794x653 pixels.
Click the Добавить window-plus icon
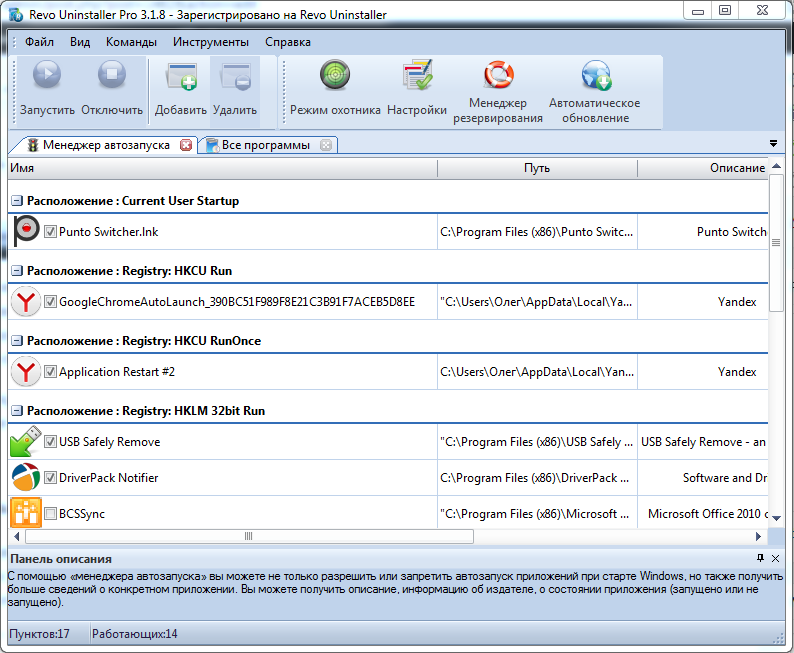pos(181,76)
